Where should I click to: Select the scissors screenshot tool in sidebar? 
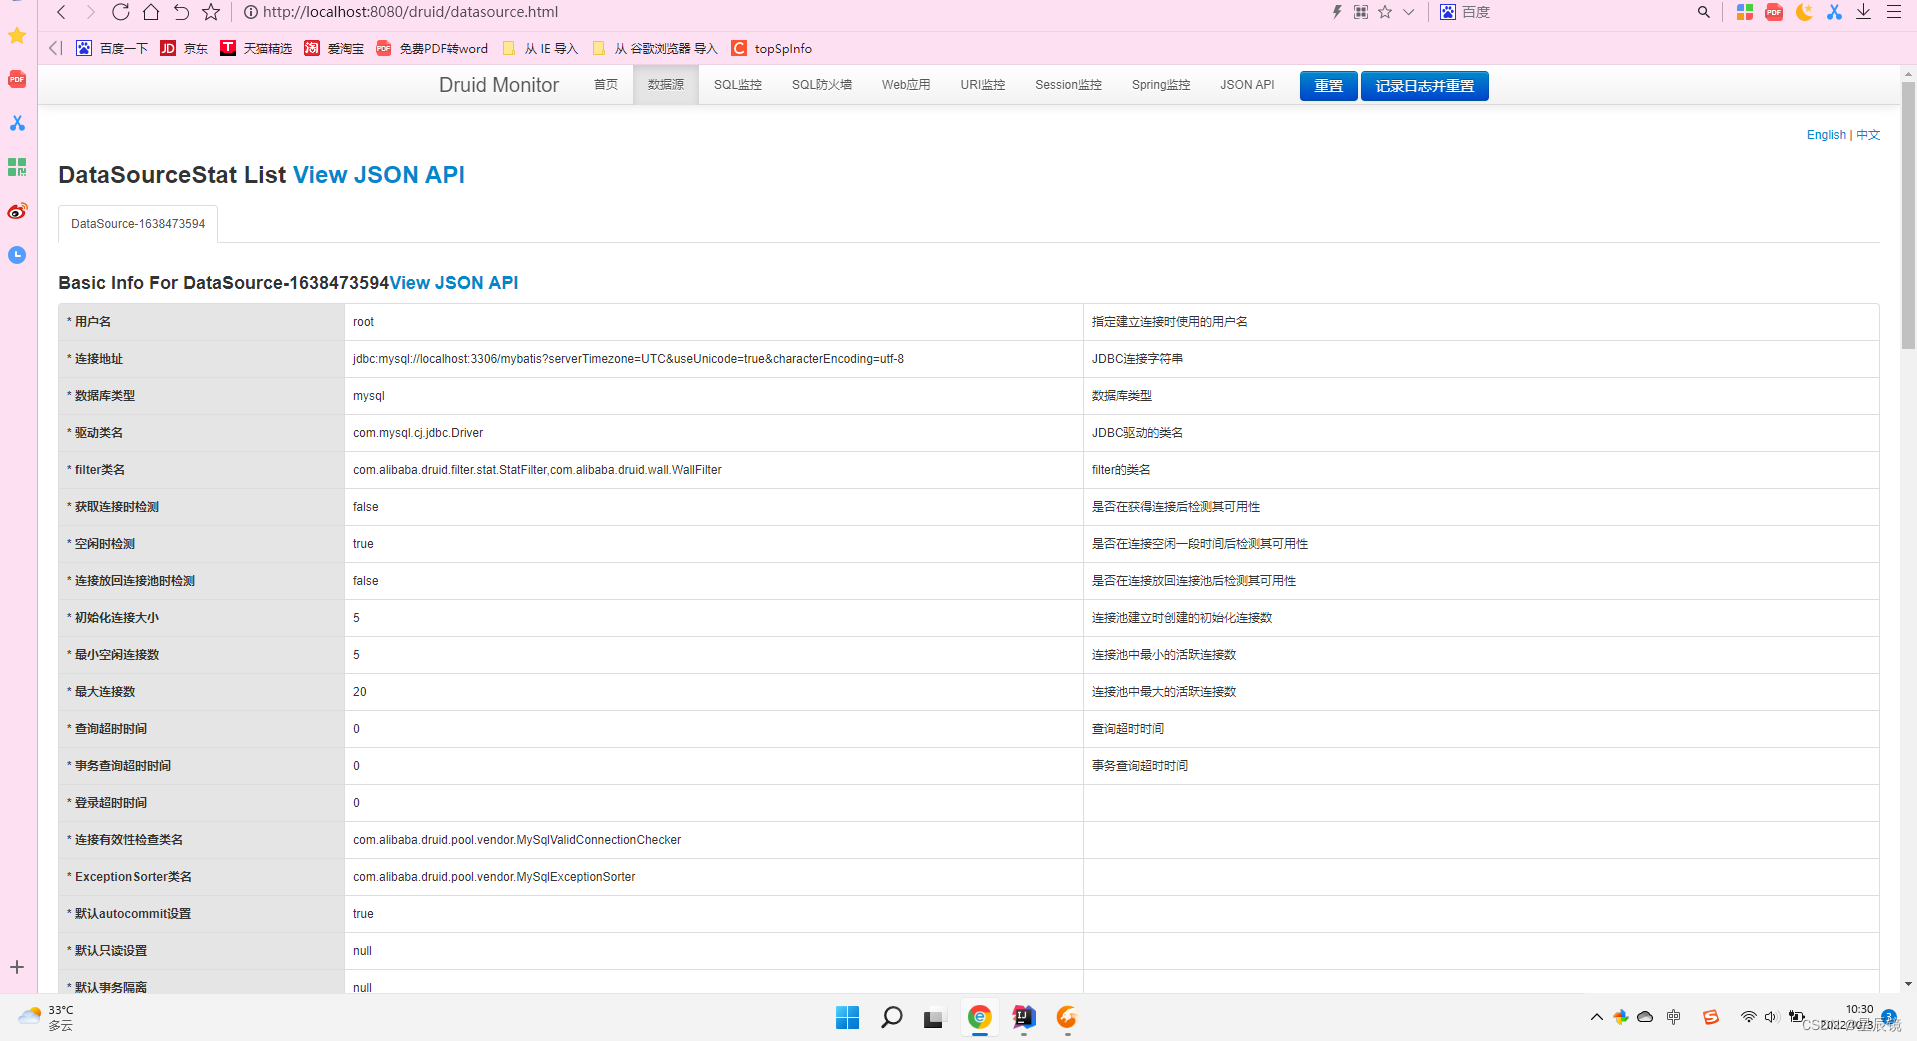tap(16, 123)
